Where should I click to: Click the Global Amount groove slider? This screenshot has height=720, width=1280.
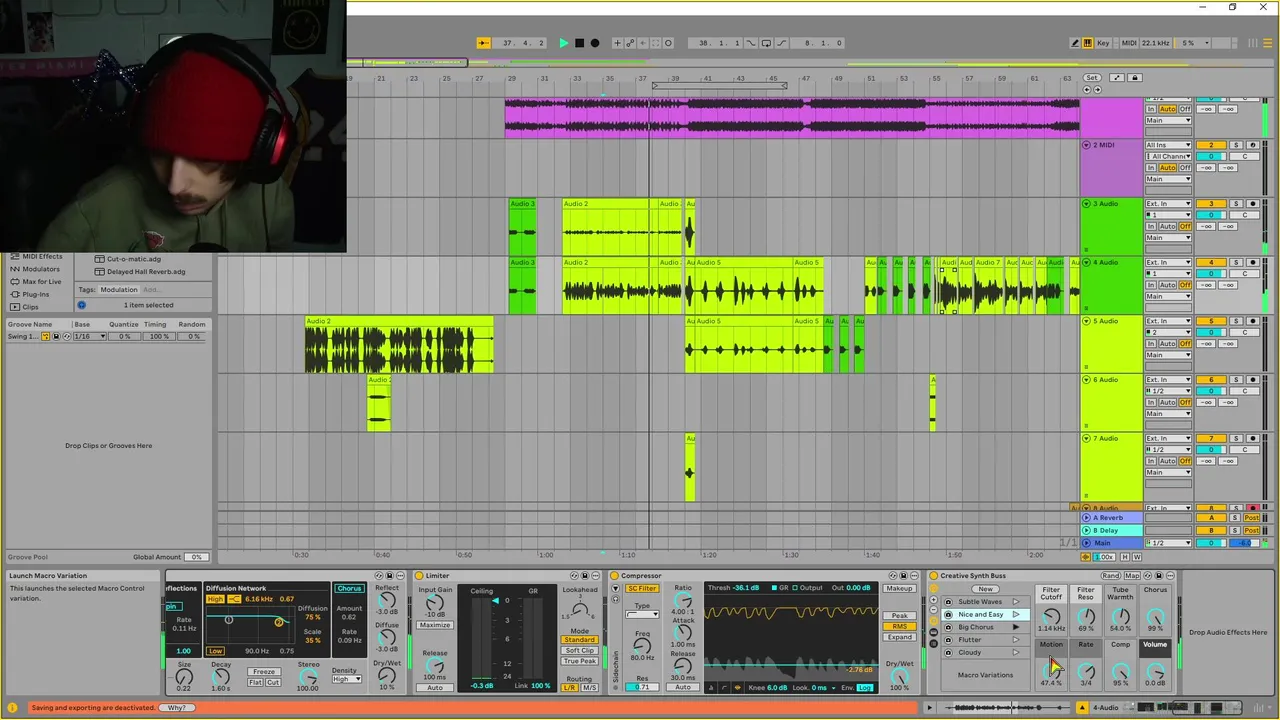pyautogui.click(x=196, y=557)
